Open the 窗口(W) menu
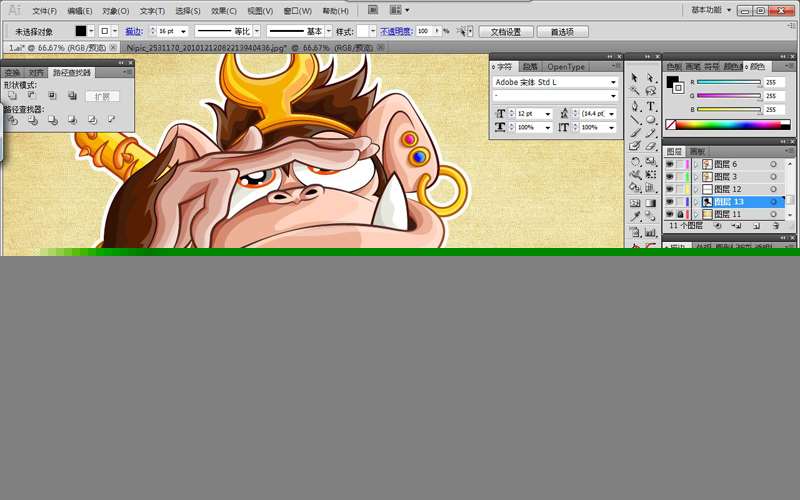Viewport: 800px width, 500px height. 297,11
